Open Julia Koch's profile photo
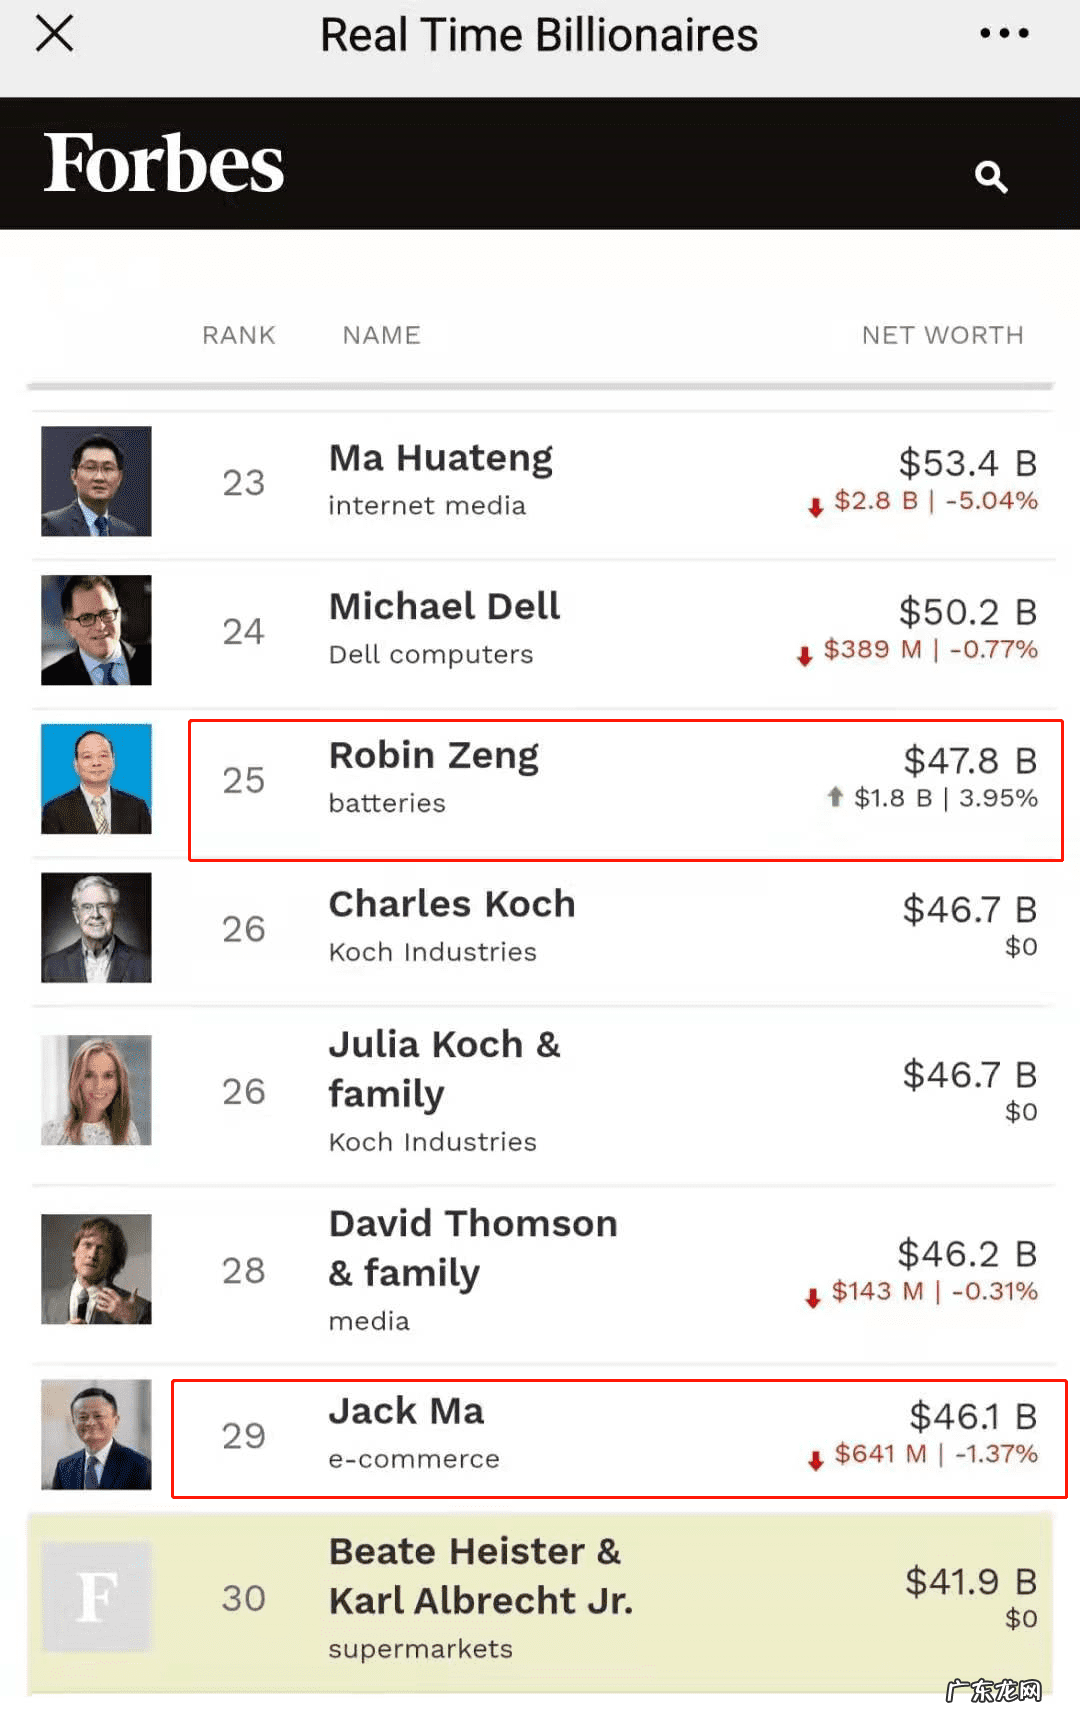Viewport: 1080px width, 1720px height. [x=96, y=1090]
